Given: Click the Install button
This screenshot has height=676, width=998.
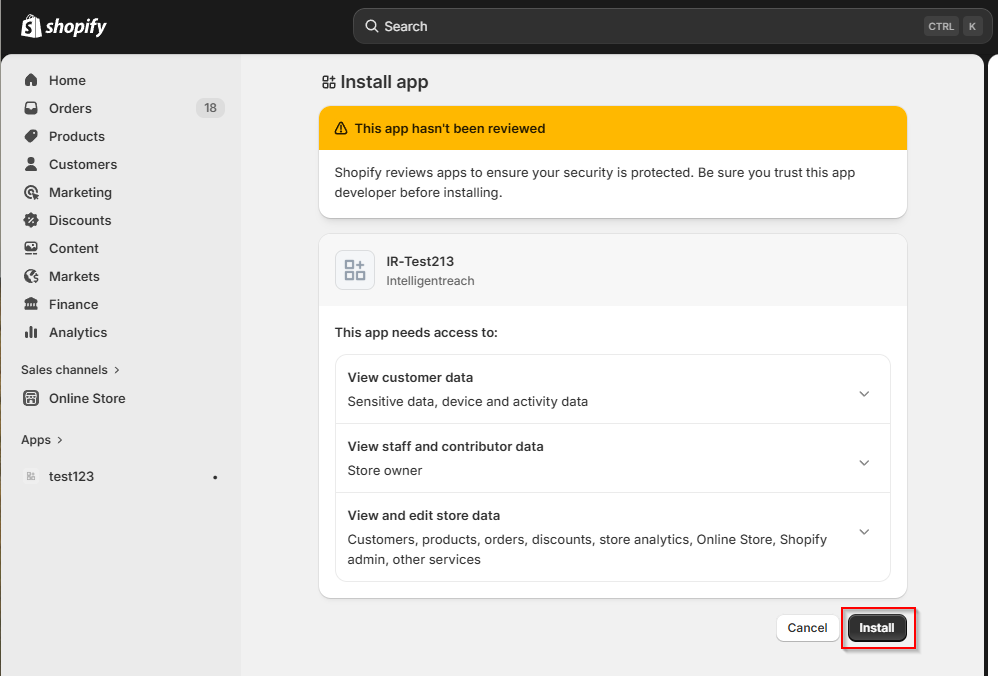Looking at the screenshot, I should (x=877, y=628).
